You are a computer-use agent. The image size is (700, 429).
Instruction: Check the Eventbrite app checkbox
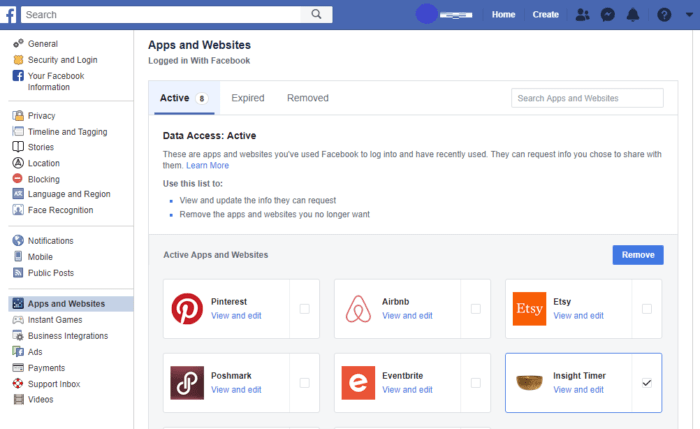[475, 383]
